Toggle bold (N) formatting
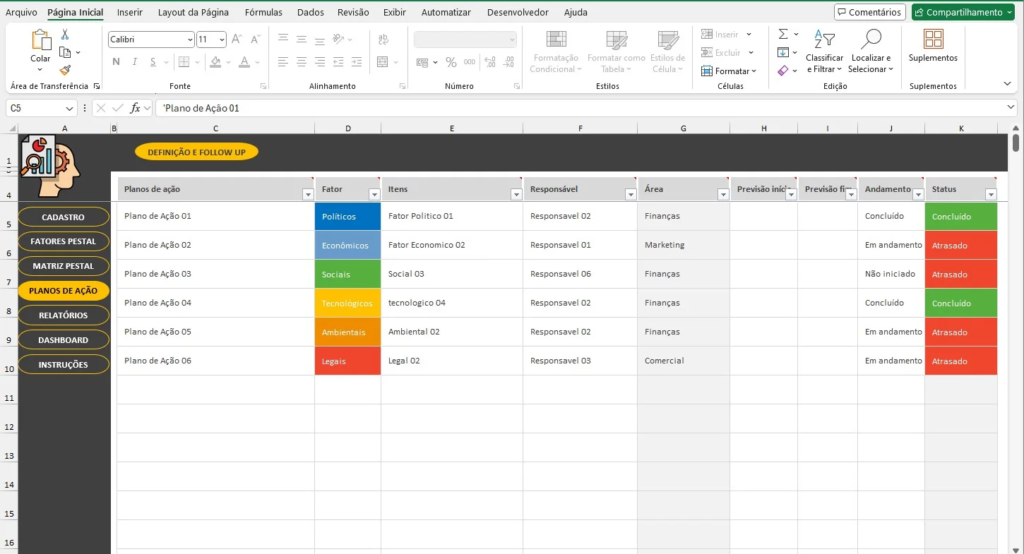This screenshot has height=554, width=1024. (x=116, y=62)
